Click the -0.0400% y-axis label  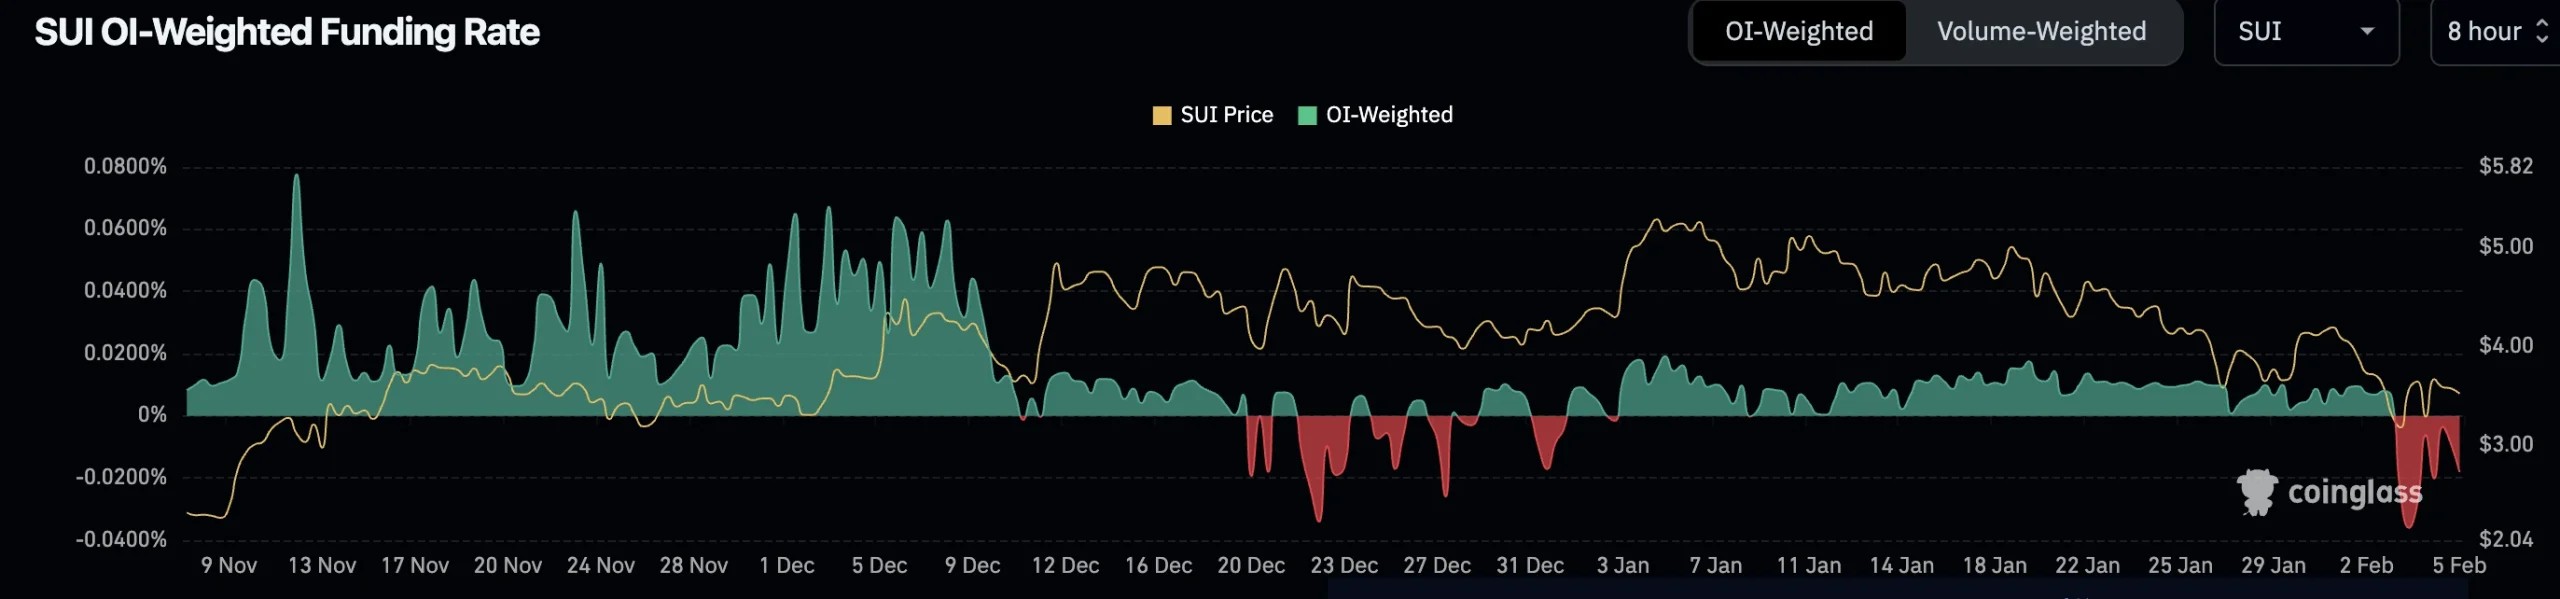pyautogui.click(x=121, y=540)
